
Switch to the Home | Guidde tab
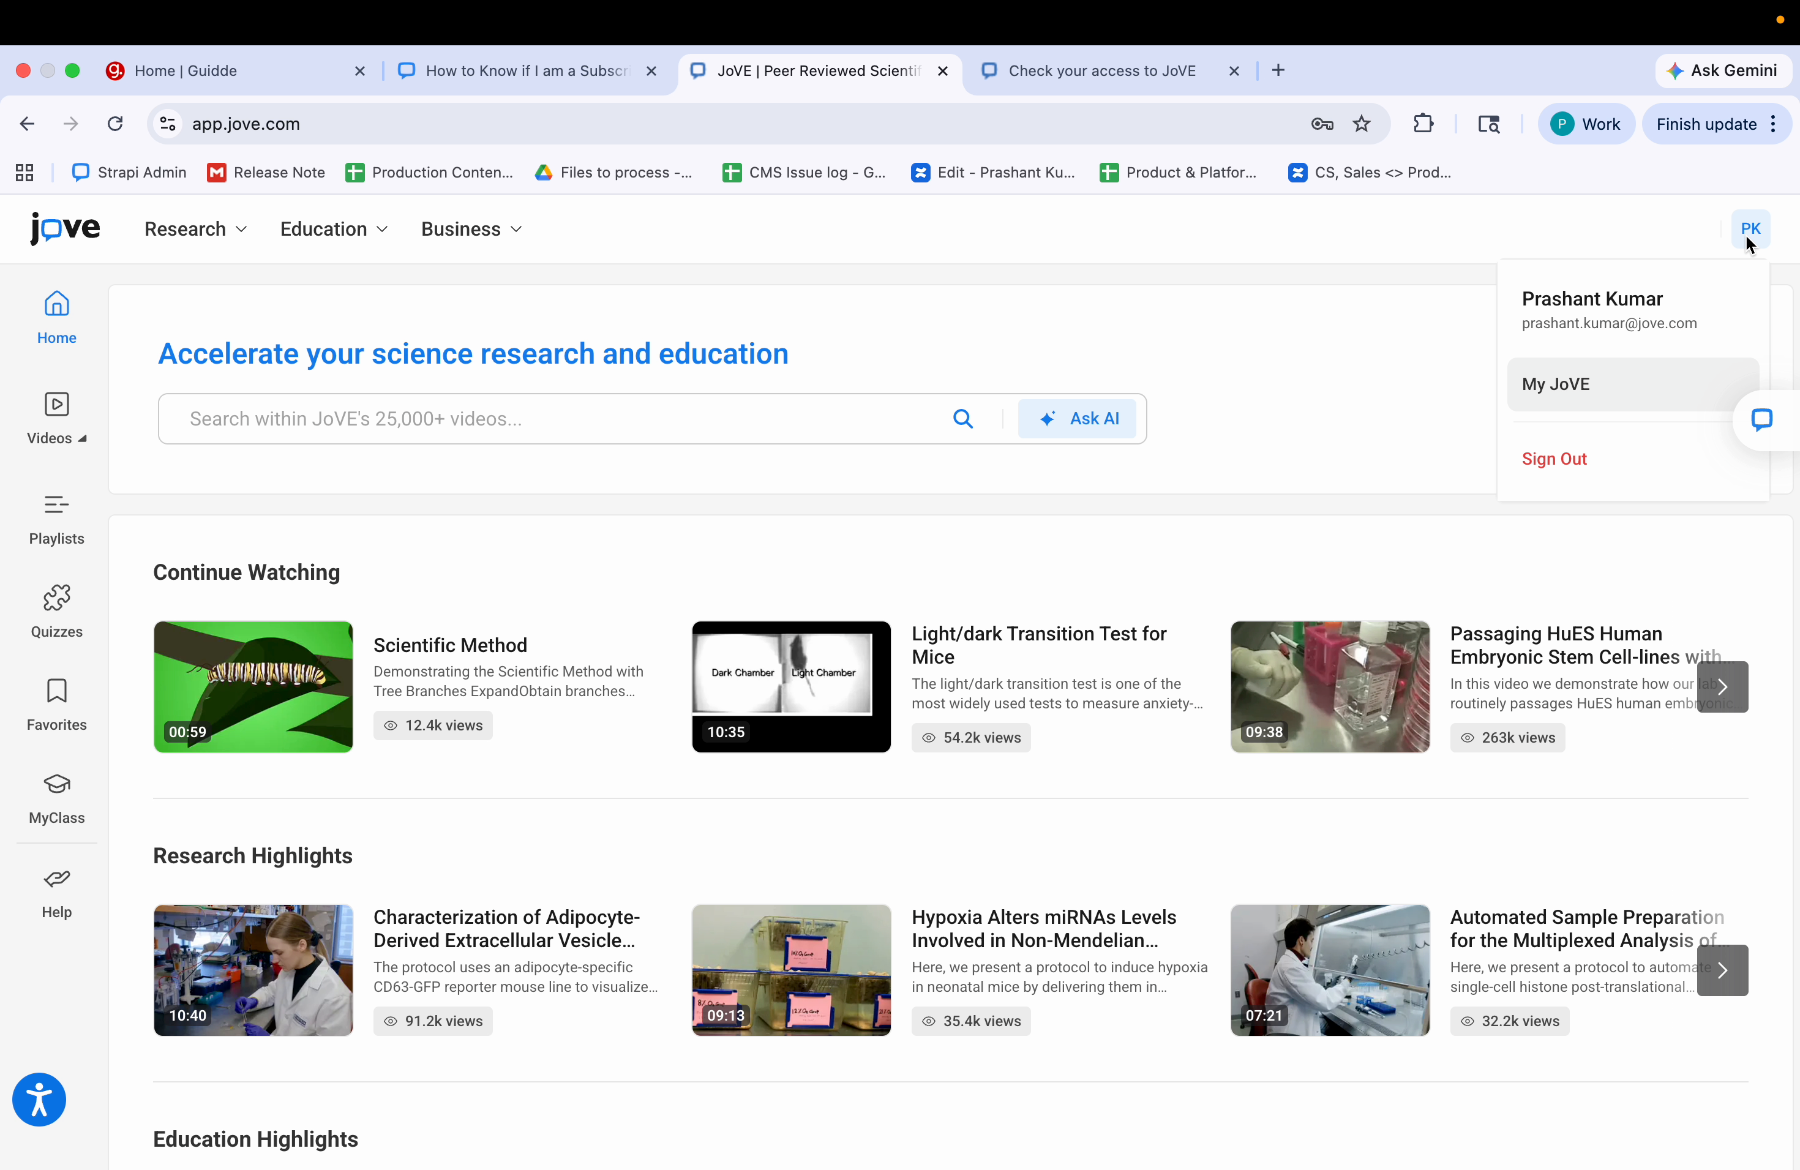point(186,71)
